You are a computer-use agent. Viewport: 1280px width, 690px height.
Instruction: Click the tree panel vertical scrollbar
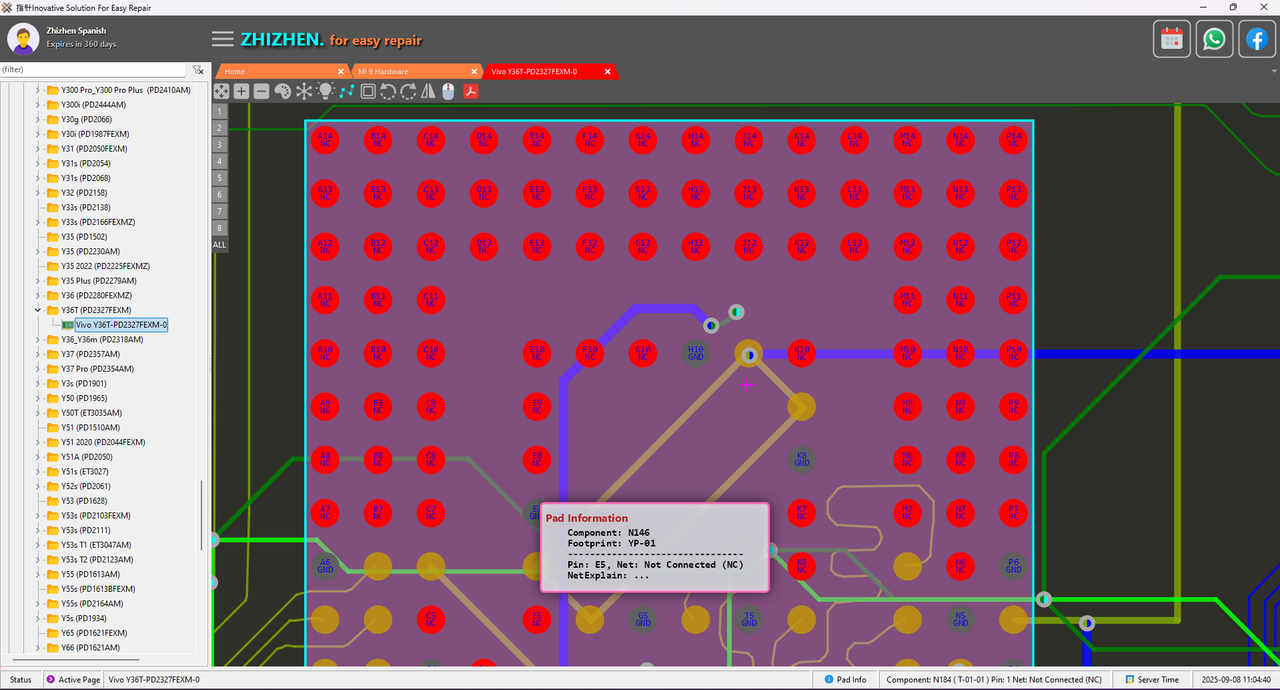pos(204,515)
